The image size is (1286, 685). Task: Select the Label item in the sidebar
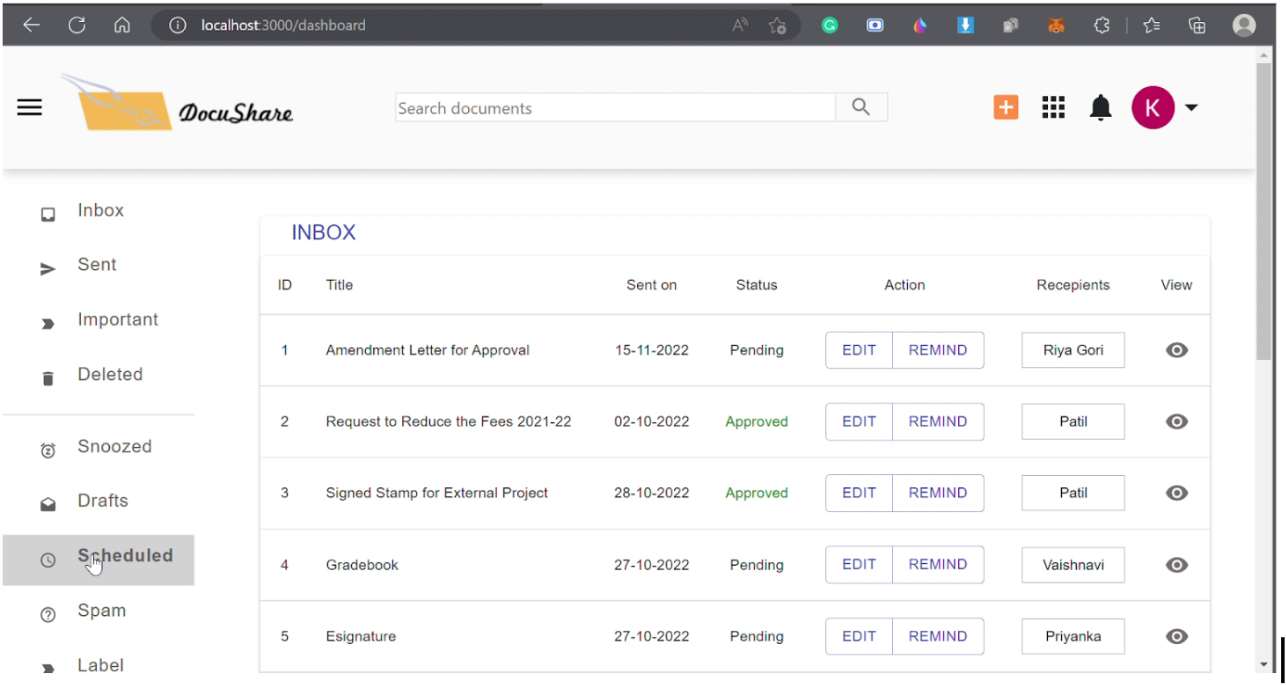(x=100, y=665)
